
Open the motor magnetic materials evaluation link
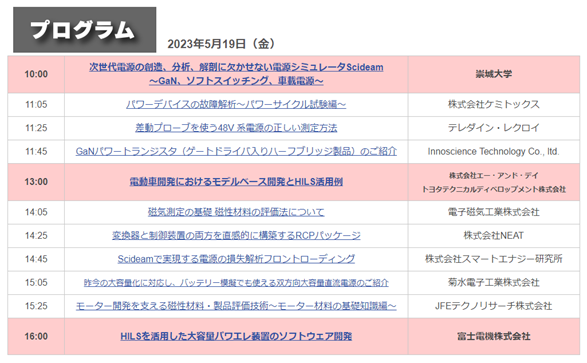[x=236, y=306]
